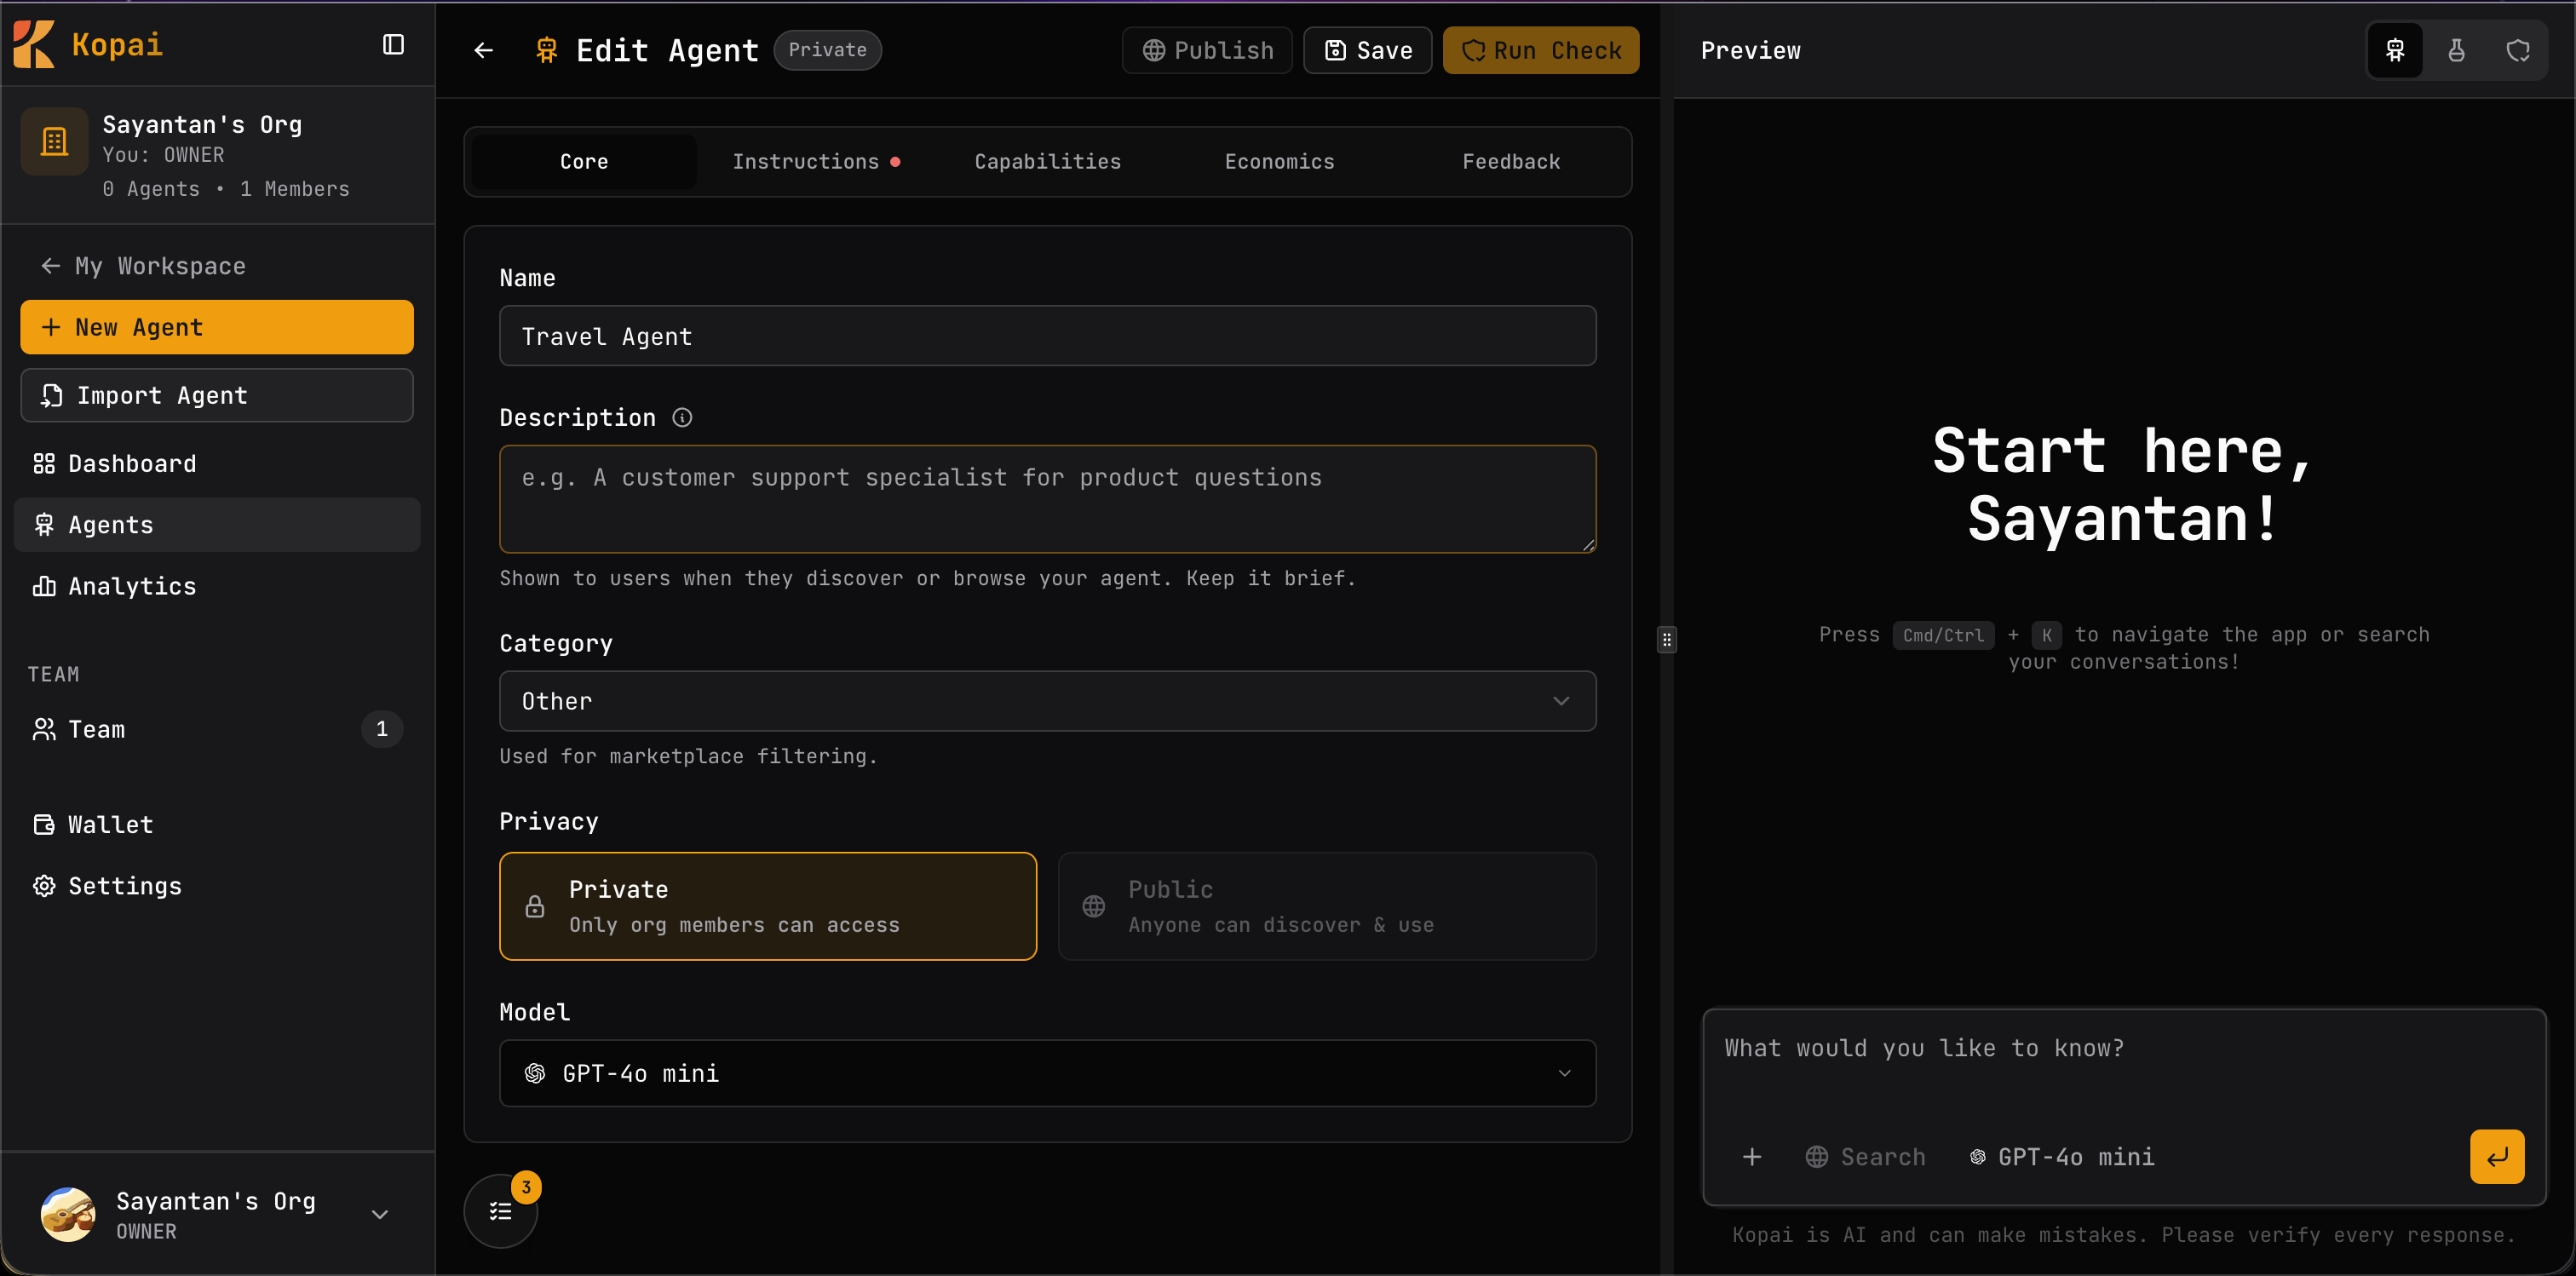Click the organization building icon
Viewport: 2576px width, 1276px height.
(x=54, y=142)
